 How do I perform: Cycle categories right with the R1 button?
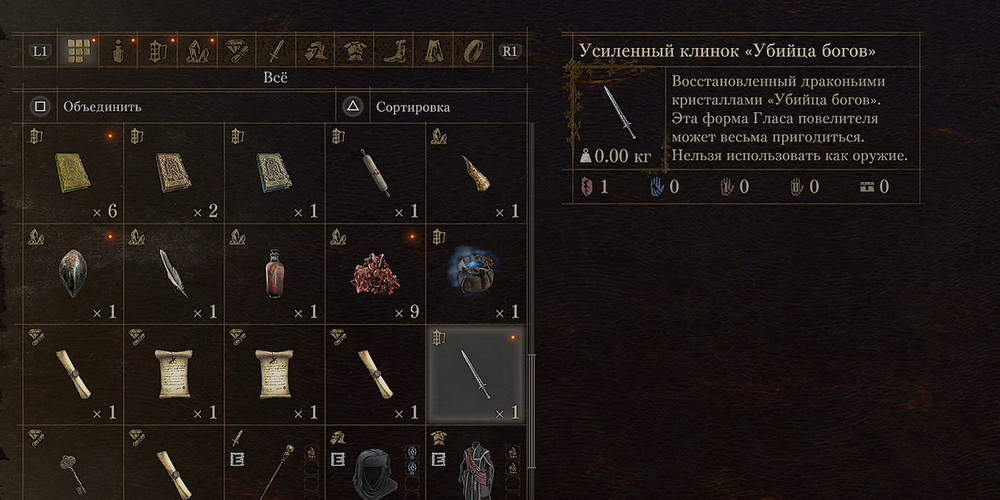pyautogui.click(x=510, y=52)
